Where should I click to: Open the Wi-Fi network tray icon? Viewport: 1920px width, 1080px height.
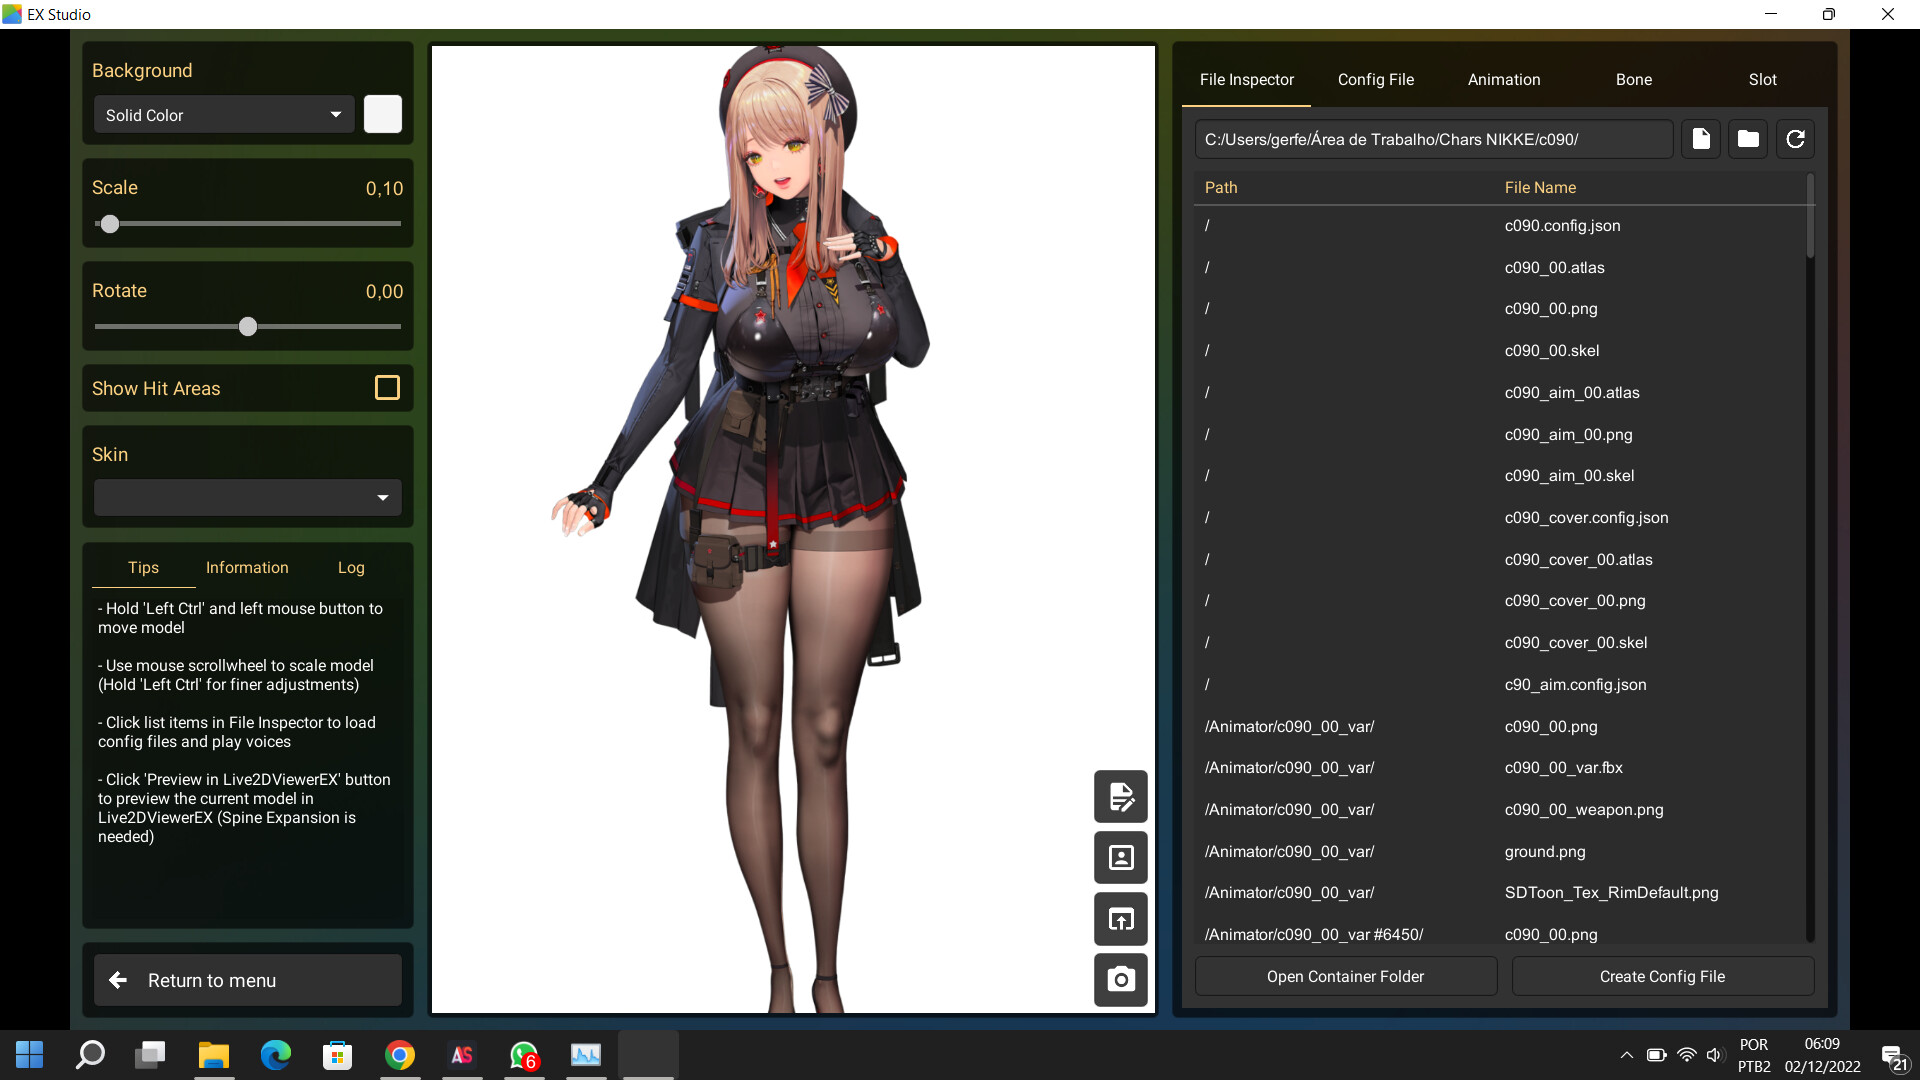coord(1687,1055)
